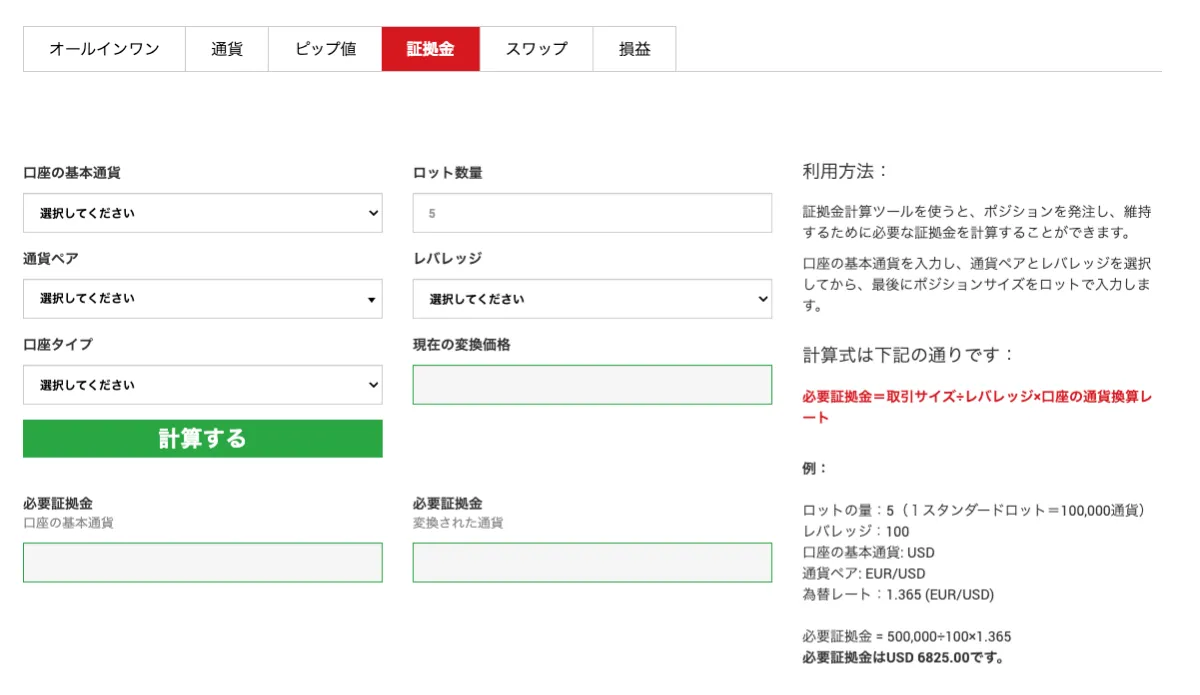Click the 現在の変換価格 input field
The width and height of the screenshot is (1200, 695).
(591, 384)
